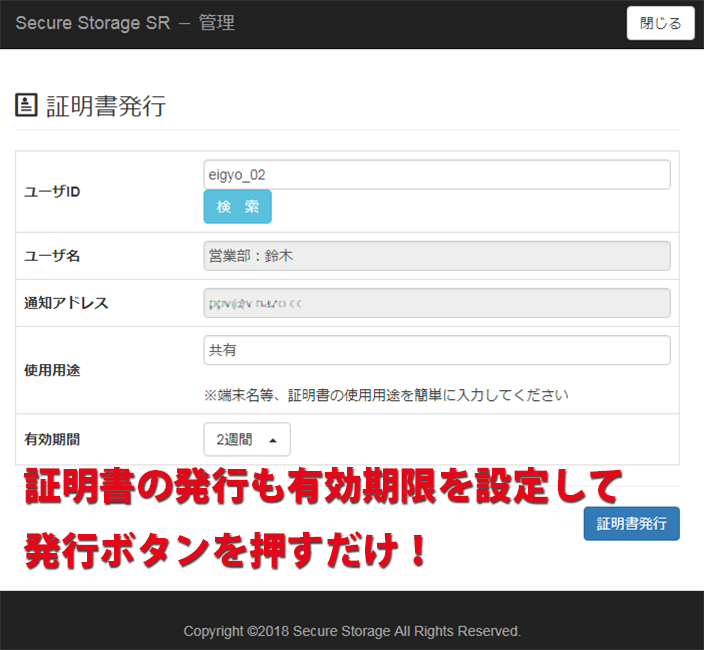Click the 管理 text in header bar
Viewport: 704px width, 650px height.
point(217,23)
